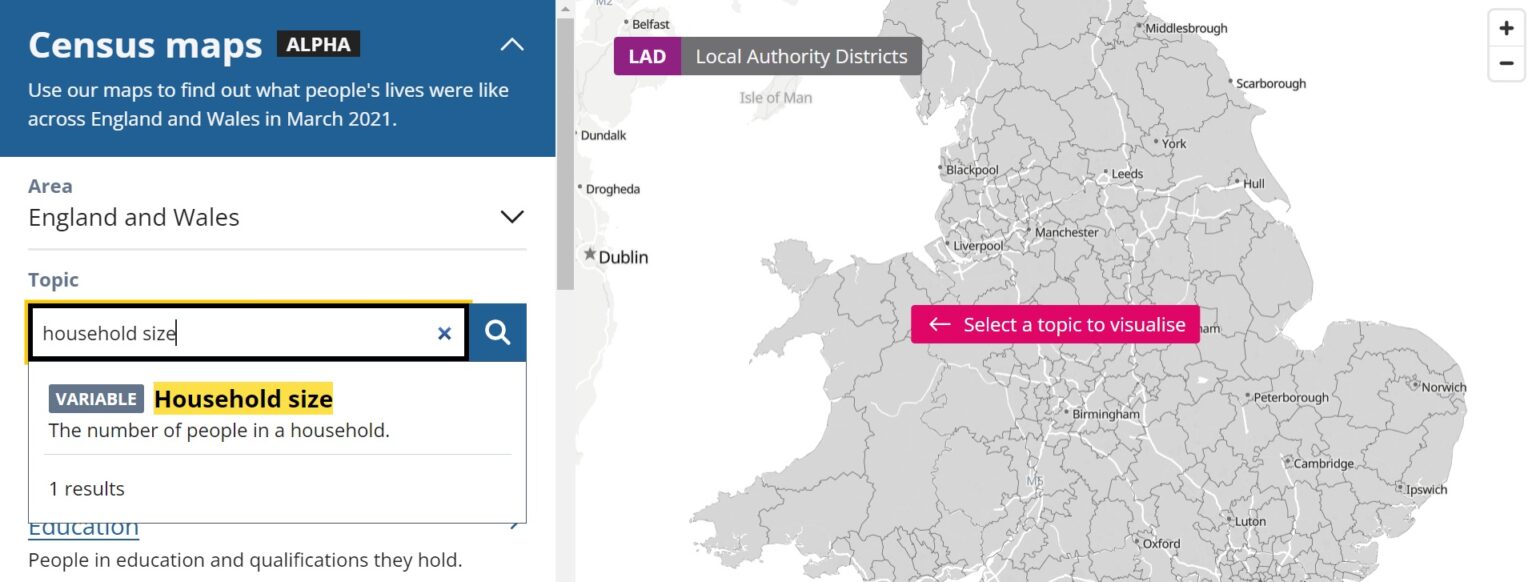Select the Household size search result
Screen dimensions: 1536x582
click(243, 398)
